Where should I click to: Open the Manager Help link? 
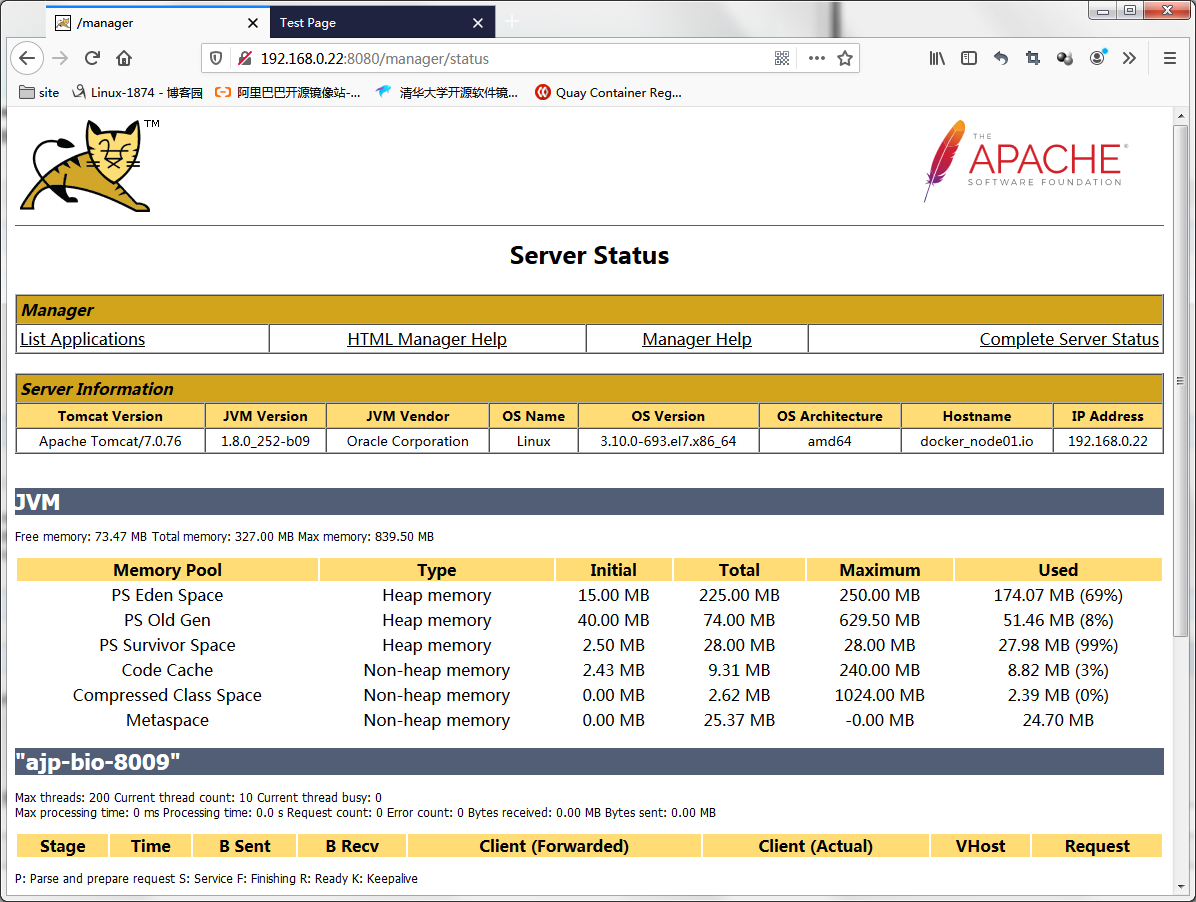697,339
